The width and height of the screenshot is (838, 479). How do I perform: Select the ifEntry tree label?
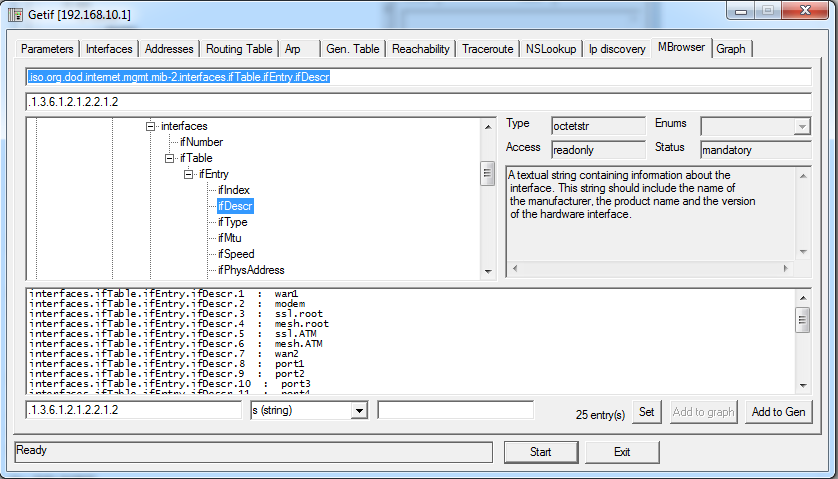click(x=214, y=174)
